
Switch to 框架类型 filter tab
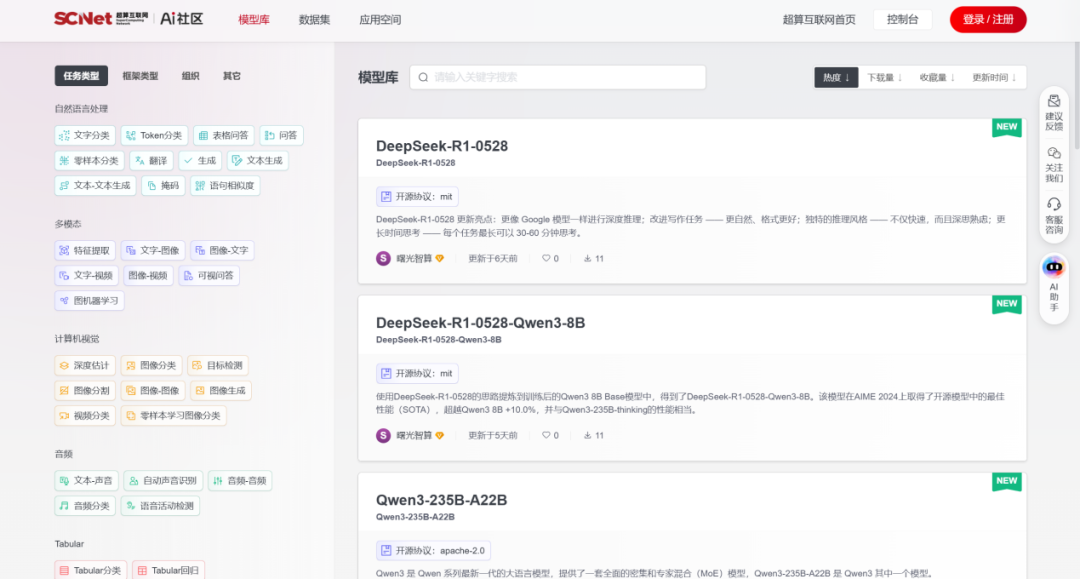pos(141,76)
